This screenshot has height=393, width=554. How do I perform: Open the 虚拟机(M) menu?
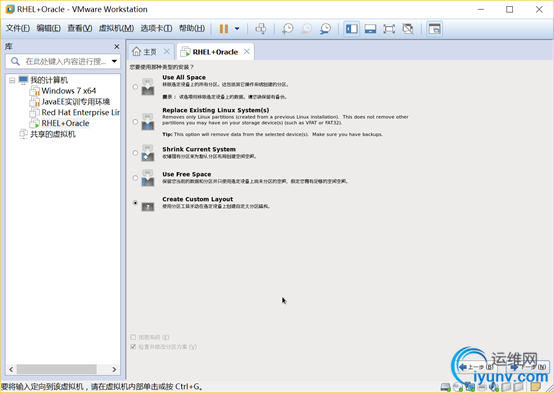116,28
